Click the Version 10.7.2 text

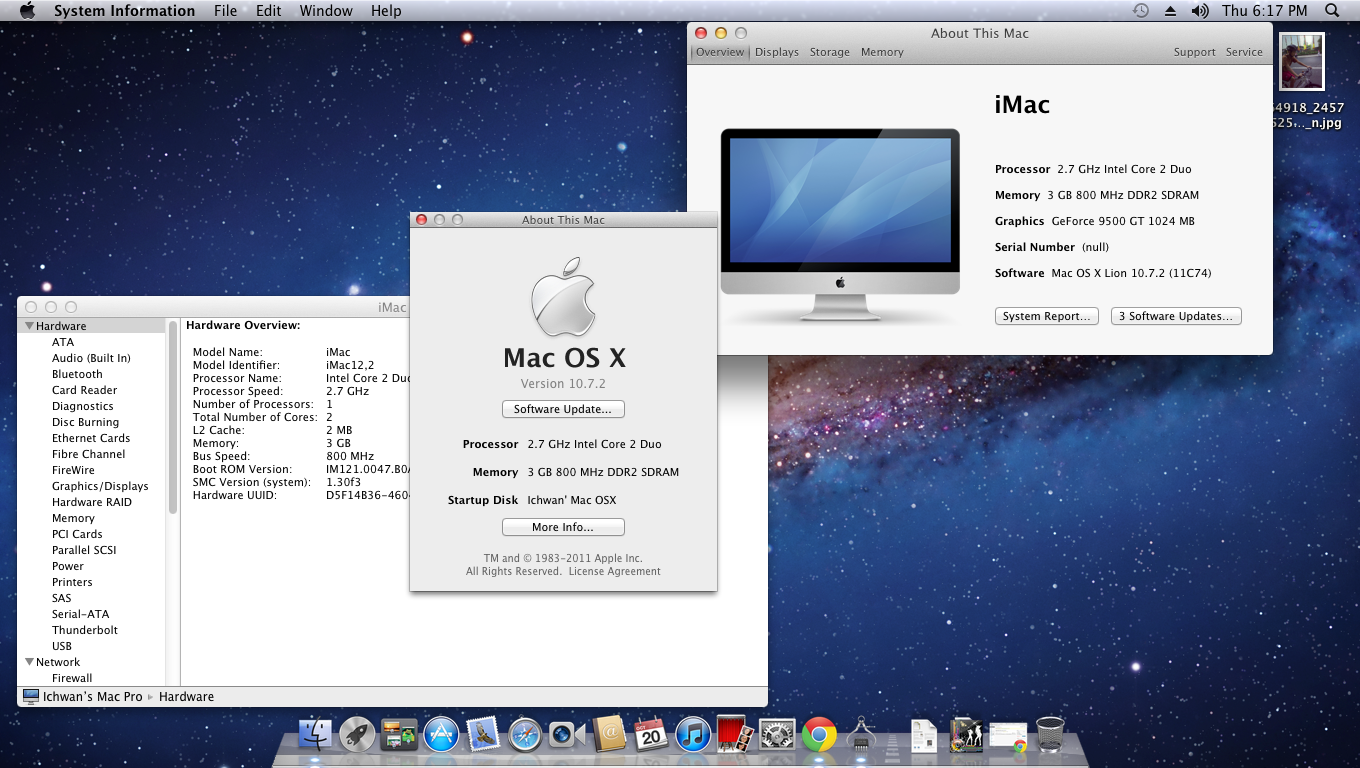click(563, 384)
